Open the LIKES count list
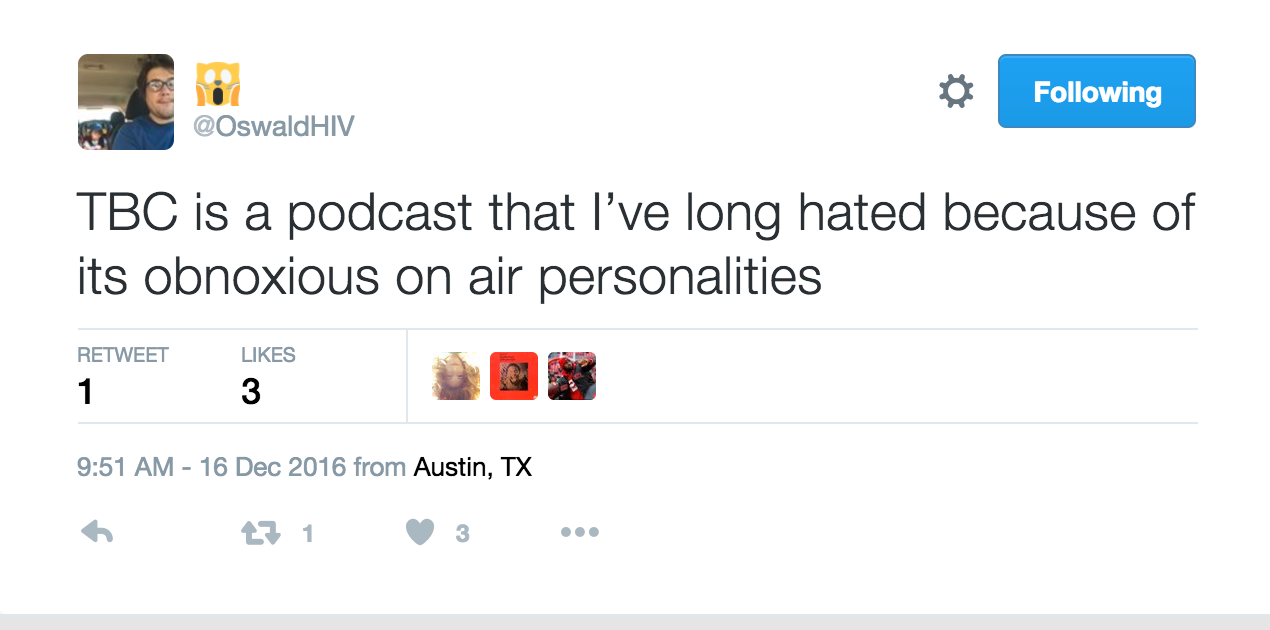 (x=268, y=376)
